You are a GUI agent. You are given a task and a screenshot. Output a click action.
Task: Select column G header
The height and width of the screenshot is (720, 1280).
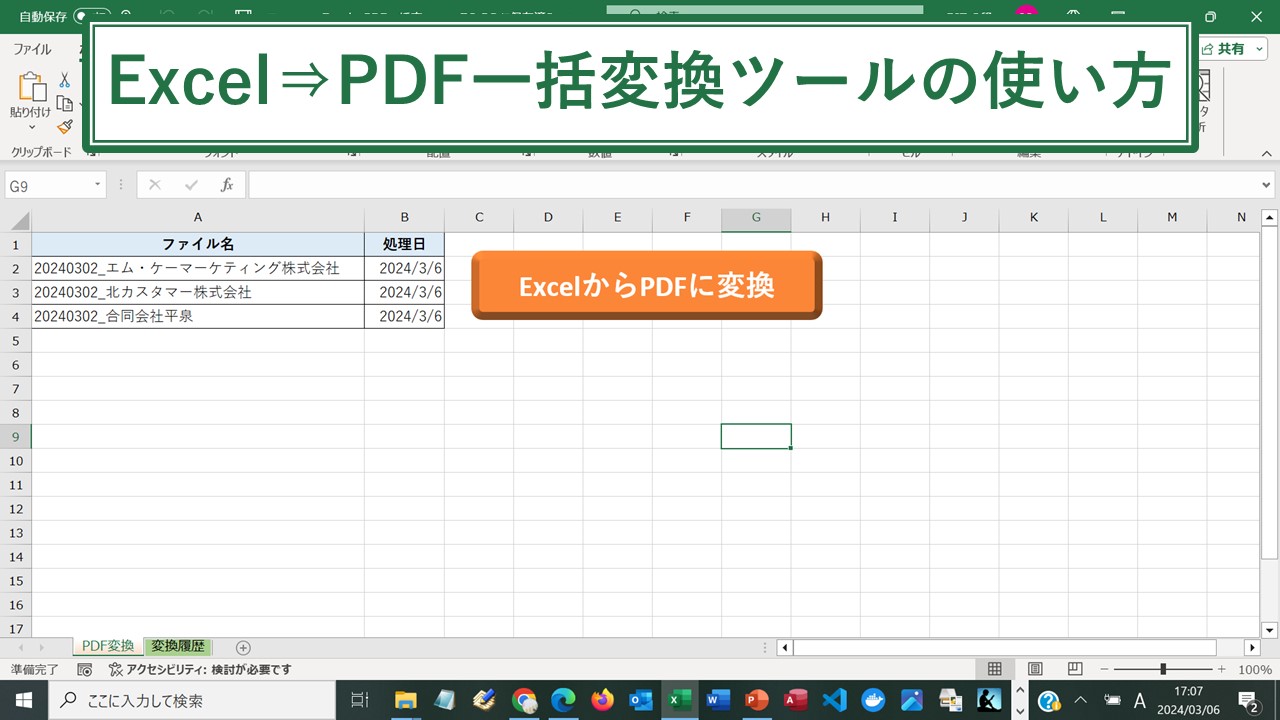click(756, 218)
